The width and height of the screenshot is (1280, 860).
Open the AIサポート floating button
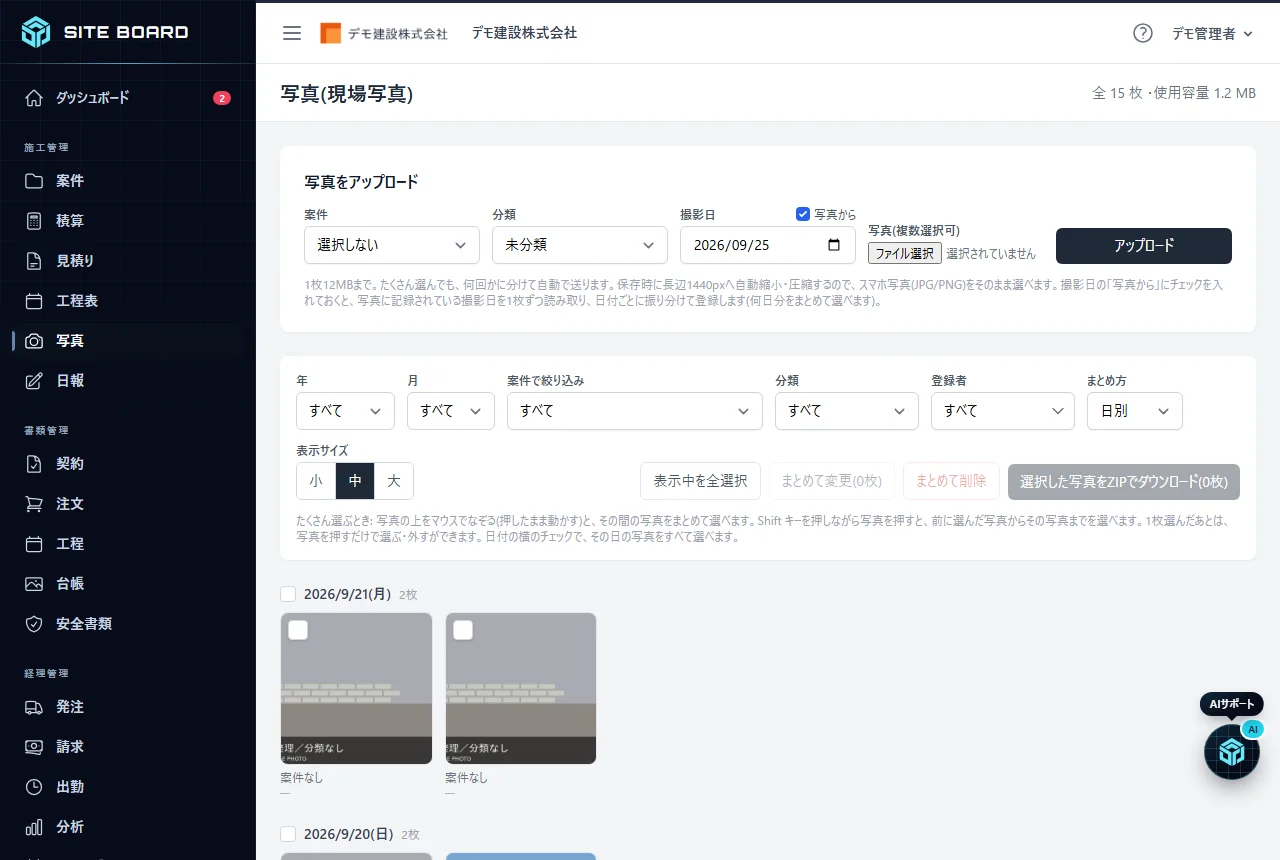tap(1231, 751)
